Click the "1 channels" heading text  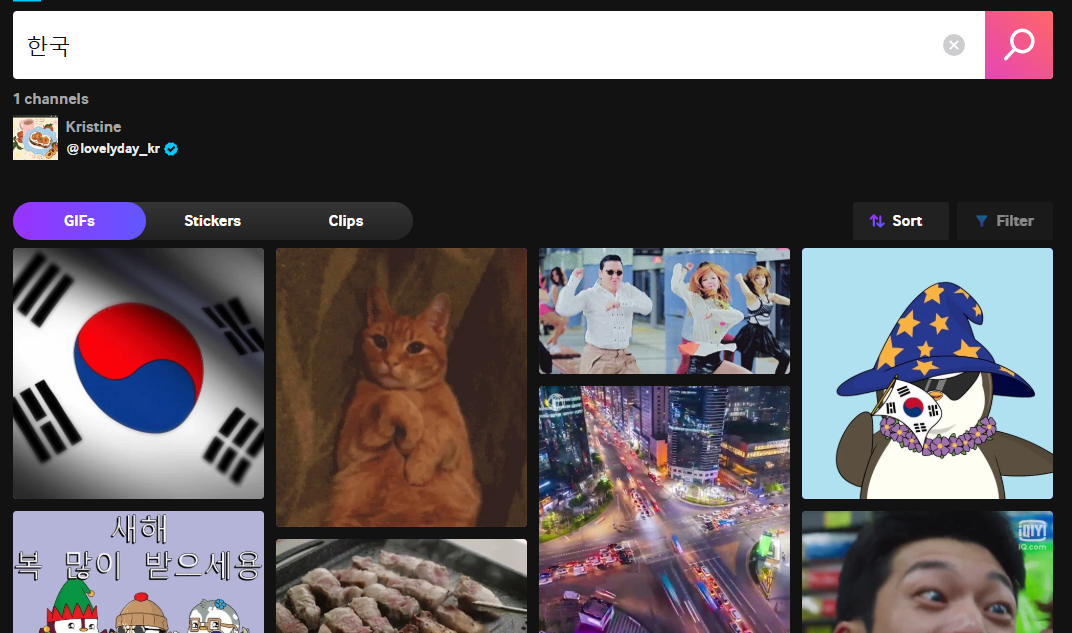(51, 99)
